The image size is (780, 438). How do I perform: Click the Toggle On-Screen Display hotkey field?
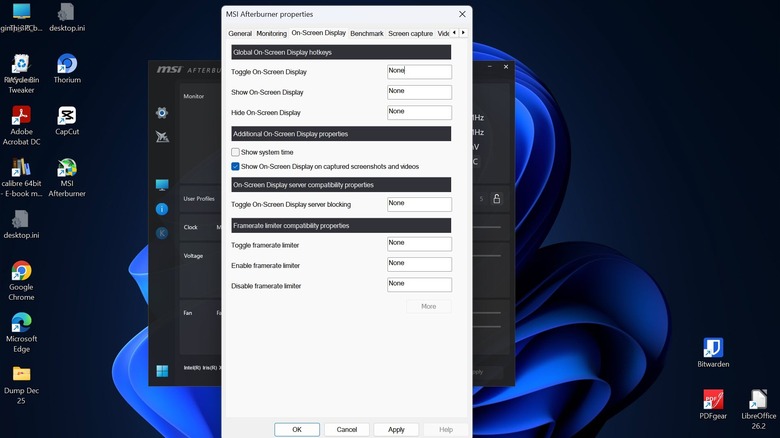click(x=419, y=72)
